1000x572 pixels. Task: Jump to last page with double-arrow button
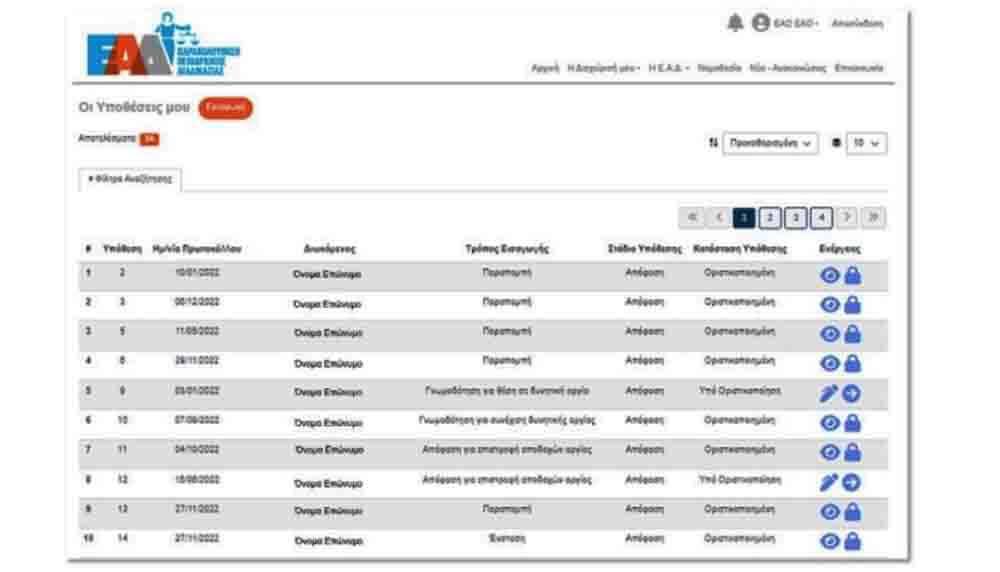click(x=873, y=217)
